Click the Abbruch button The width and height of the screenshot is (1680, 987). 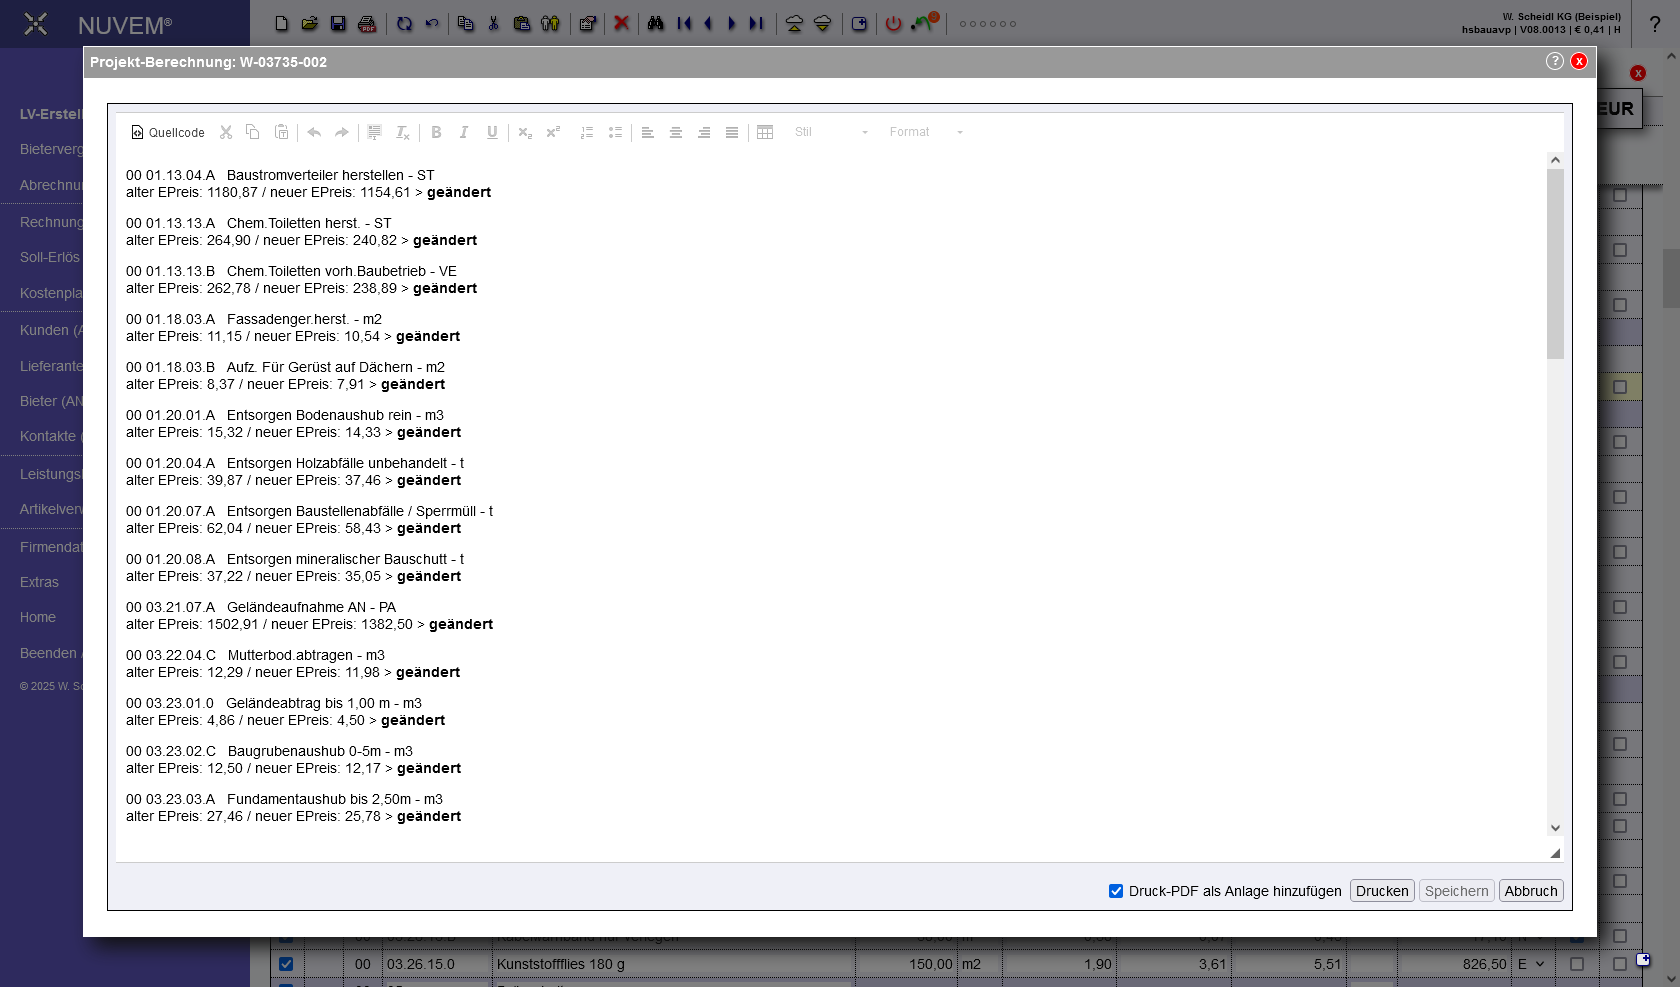[1531, 891]
